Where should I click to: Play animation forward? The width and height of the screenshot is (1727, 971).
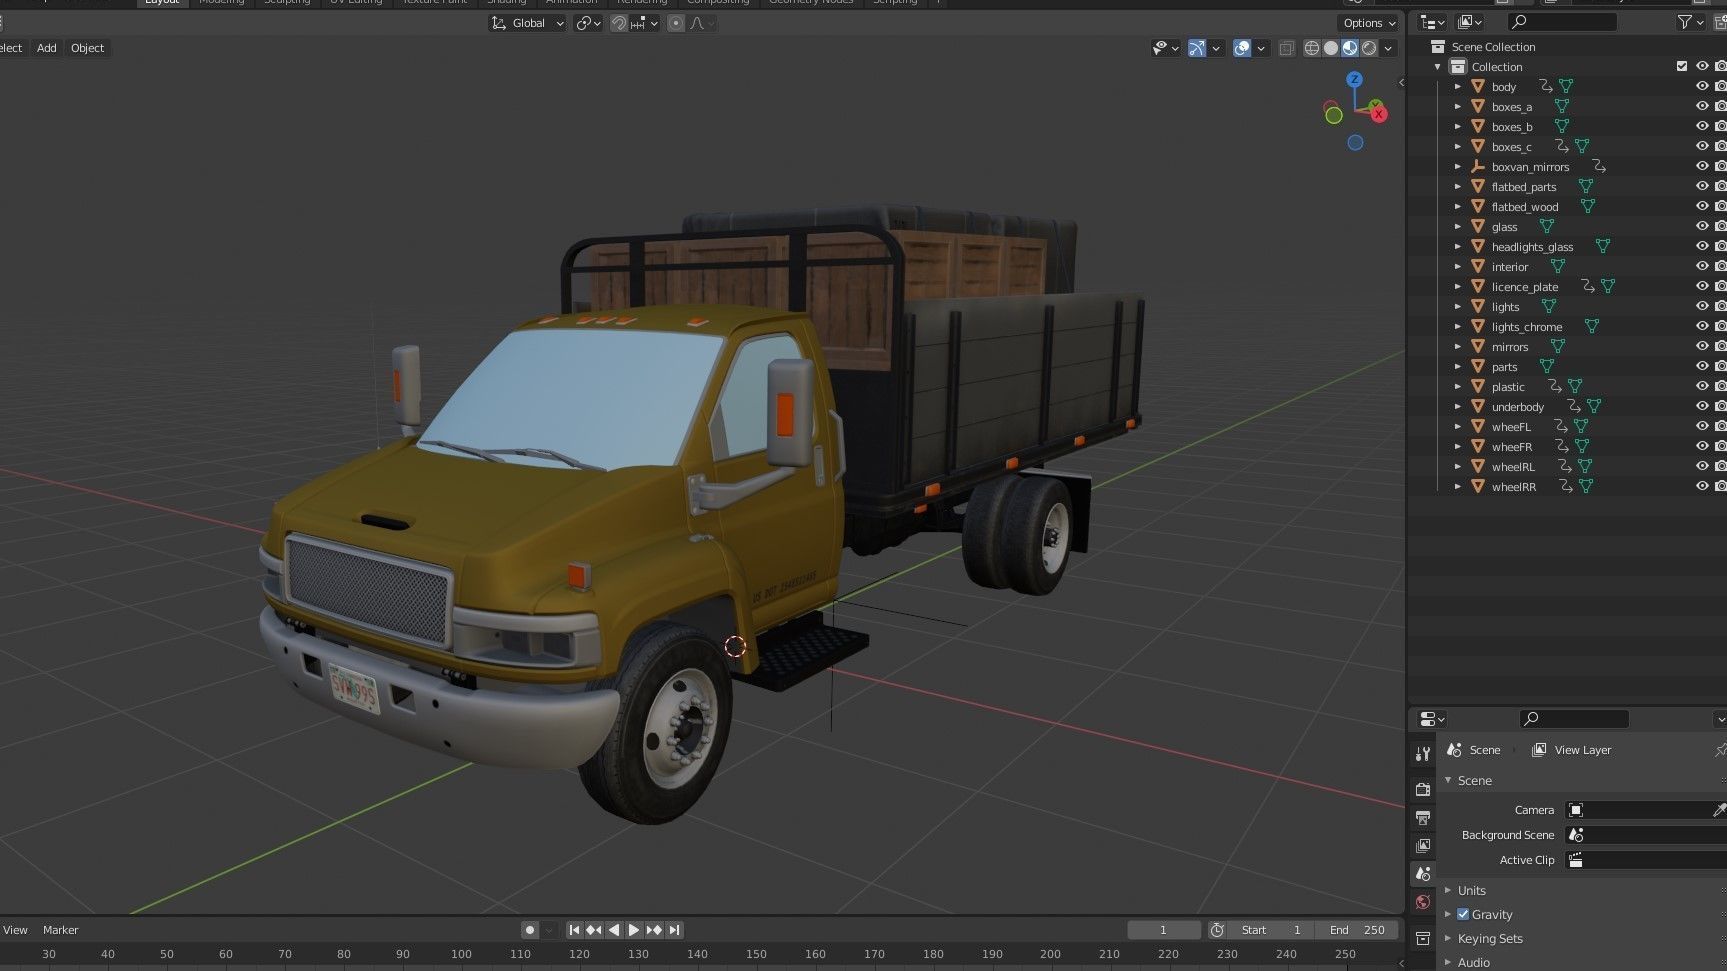634,930
